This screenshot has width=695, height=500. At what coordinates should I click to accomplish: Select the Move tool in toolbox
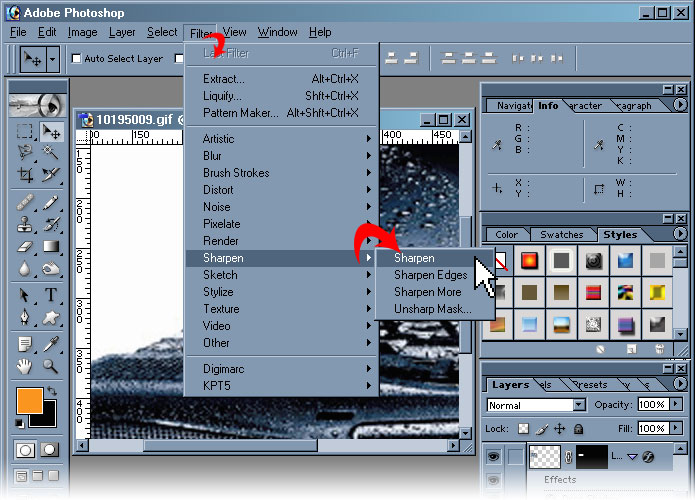tap(51, 131)
